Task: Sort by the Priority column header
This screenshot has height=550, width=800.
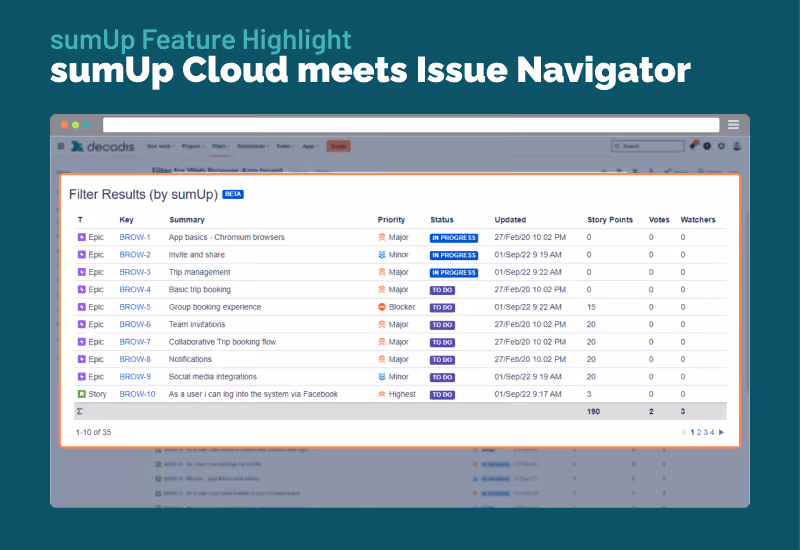Action: [x=391, y=220]
